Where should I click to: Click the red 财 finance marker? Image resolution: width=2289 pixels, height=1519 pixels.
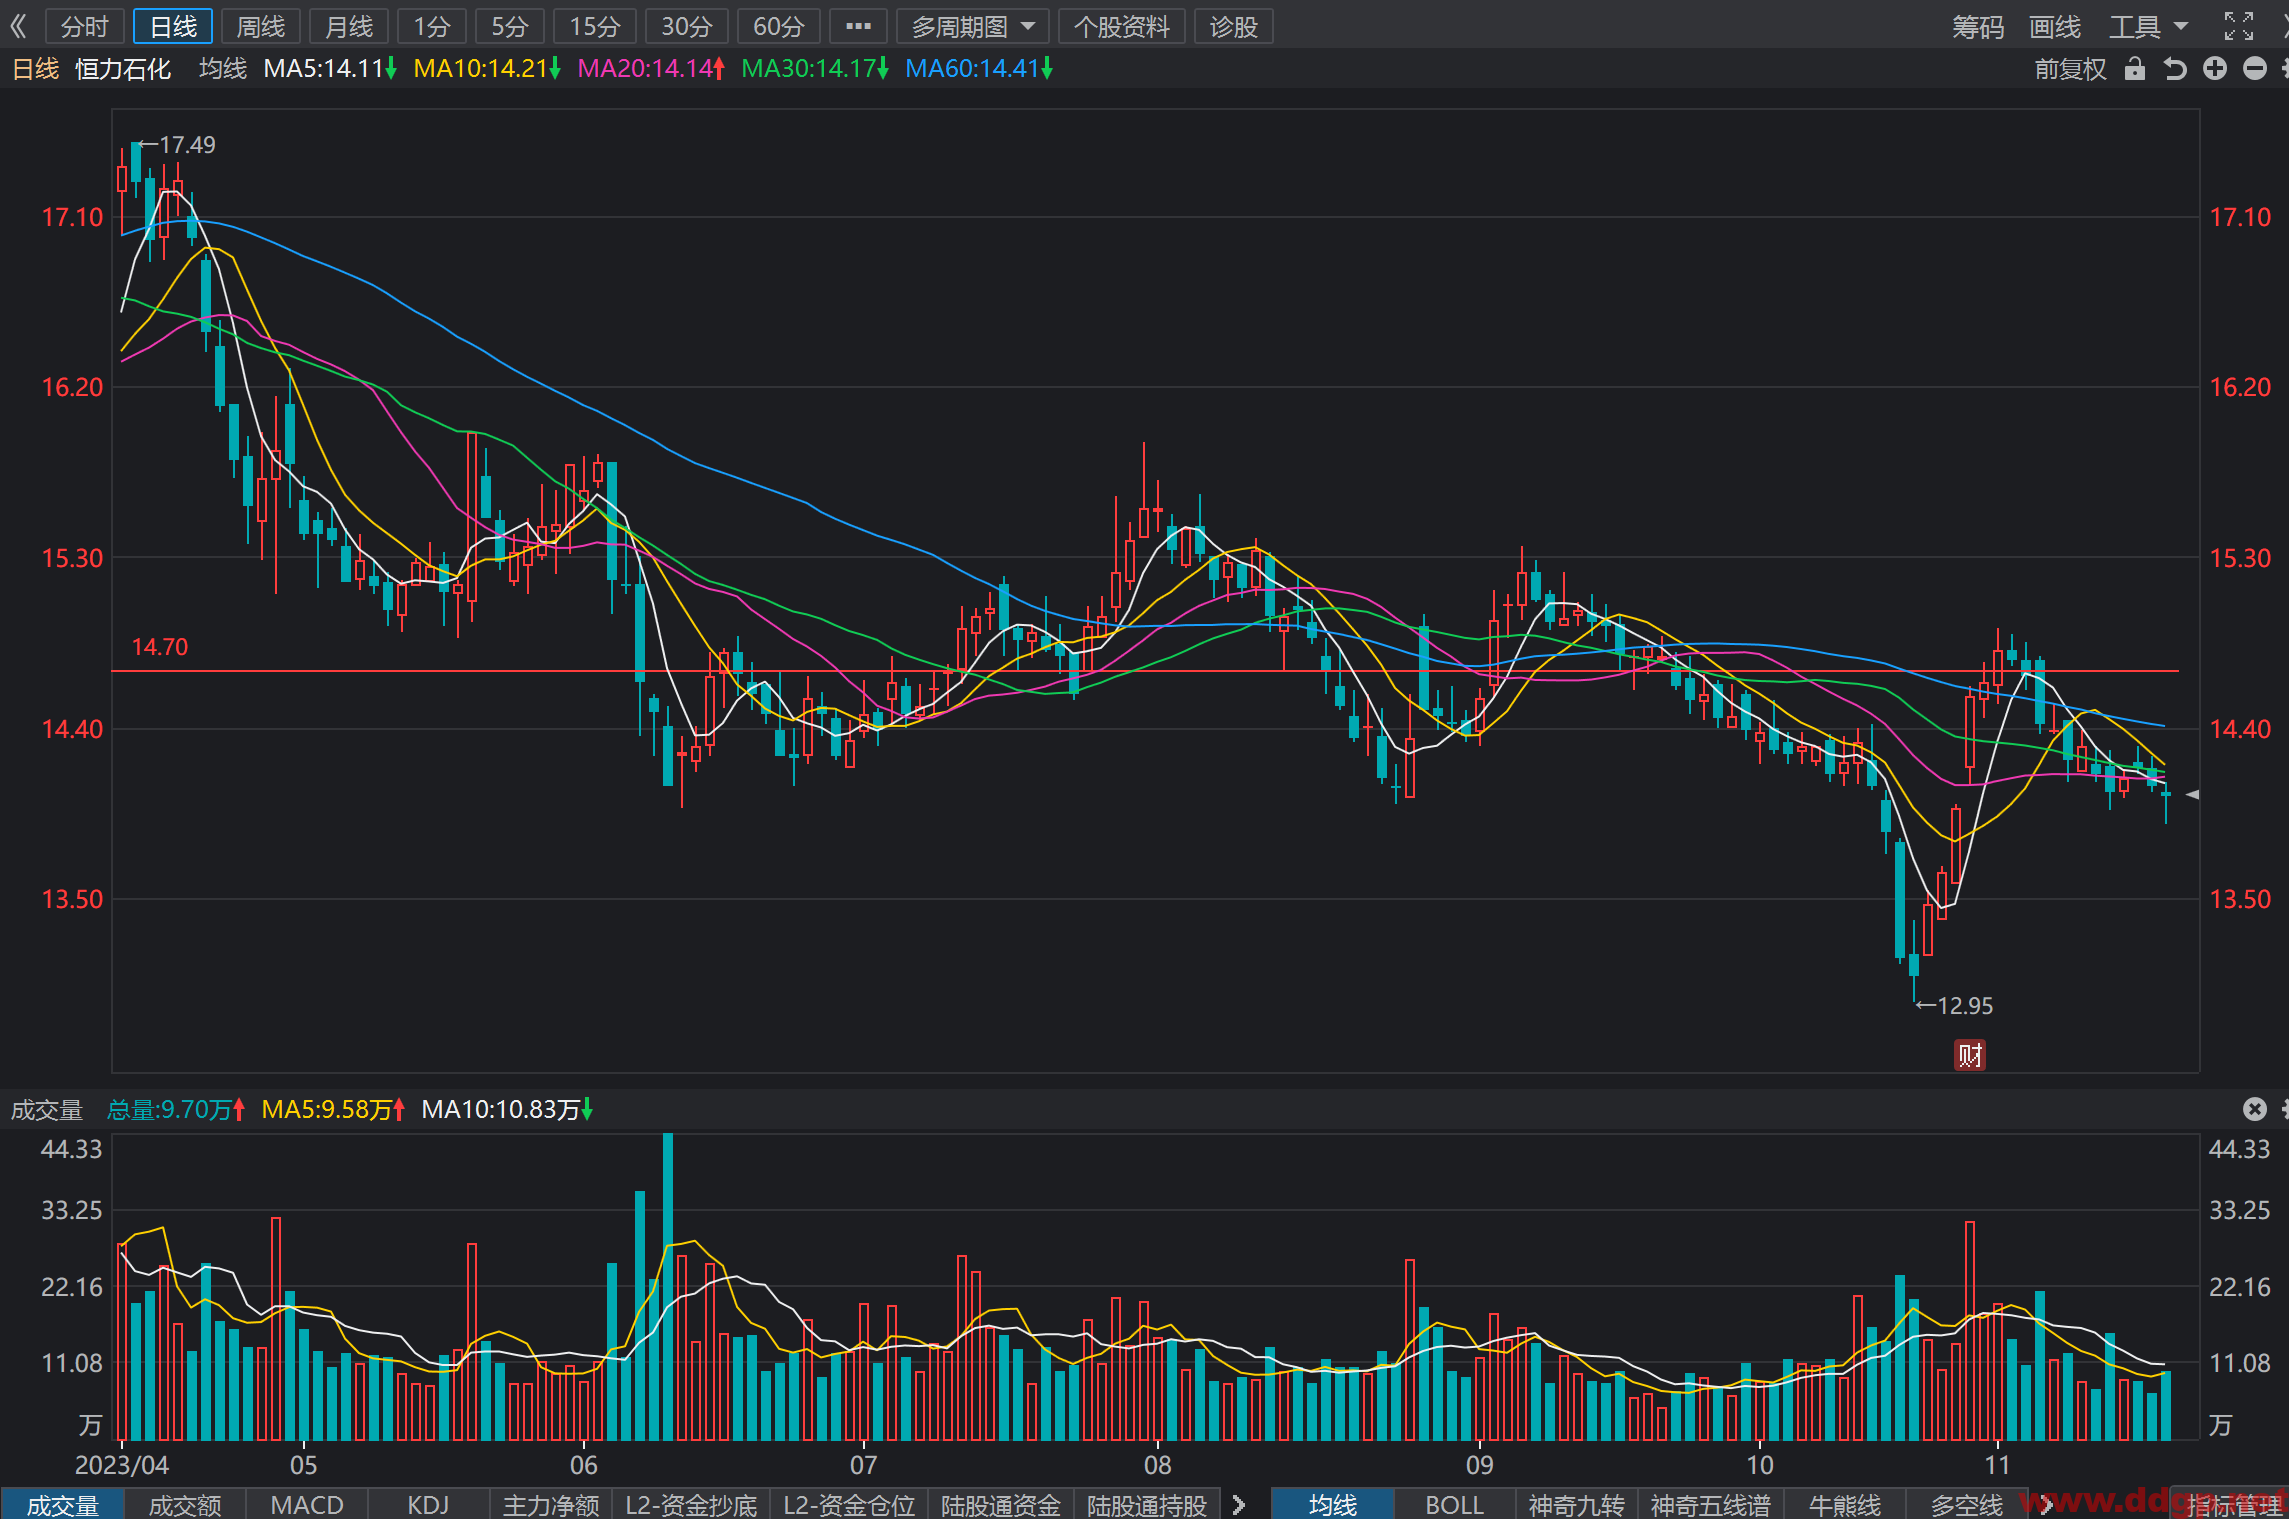1970,1055
